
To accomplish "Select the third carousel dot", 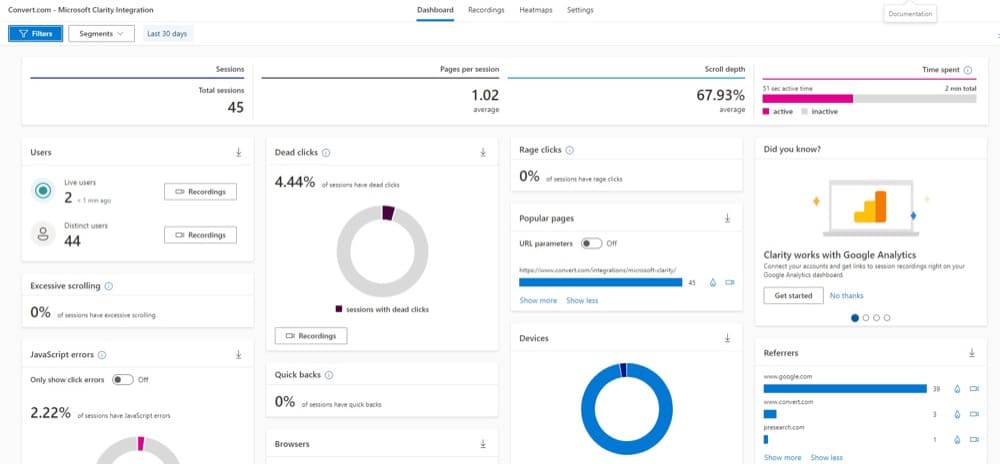I will (x=876, y=317).
